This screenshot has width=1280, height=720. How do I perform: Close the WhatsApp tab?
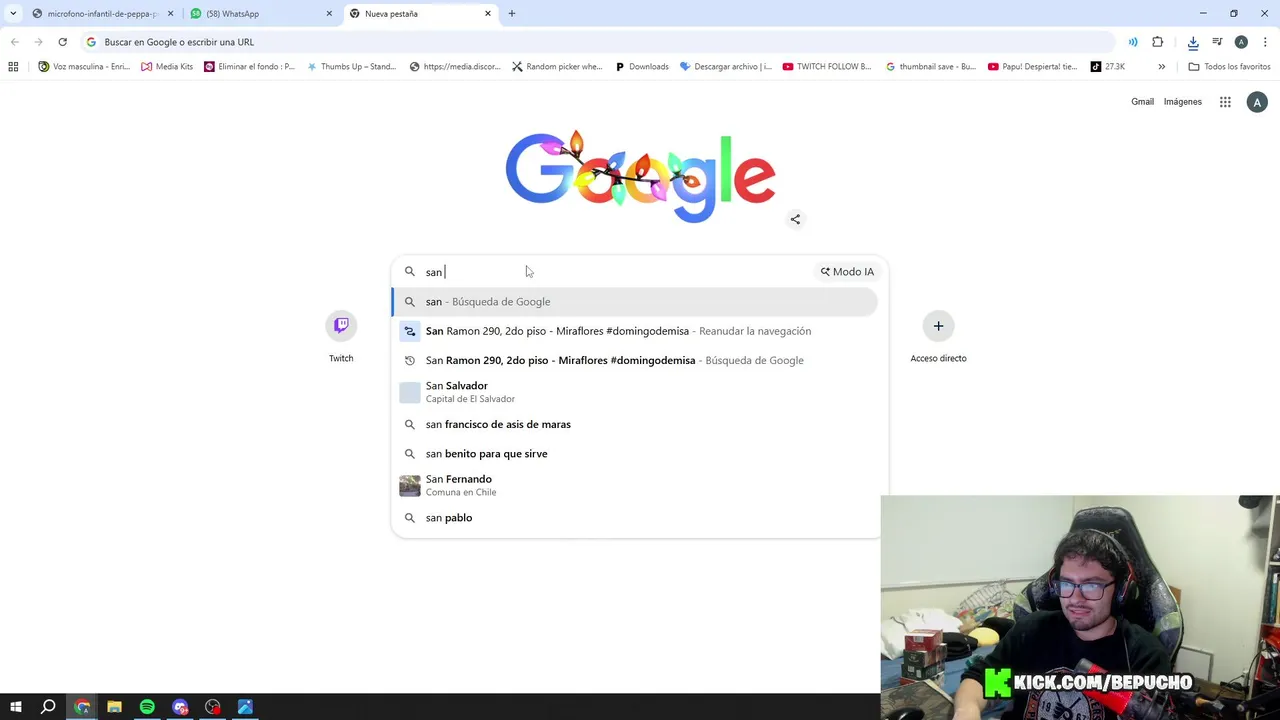[x=329, y=14]
